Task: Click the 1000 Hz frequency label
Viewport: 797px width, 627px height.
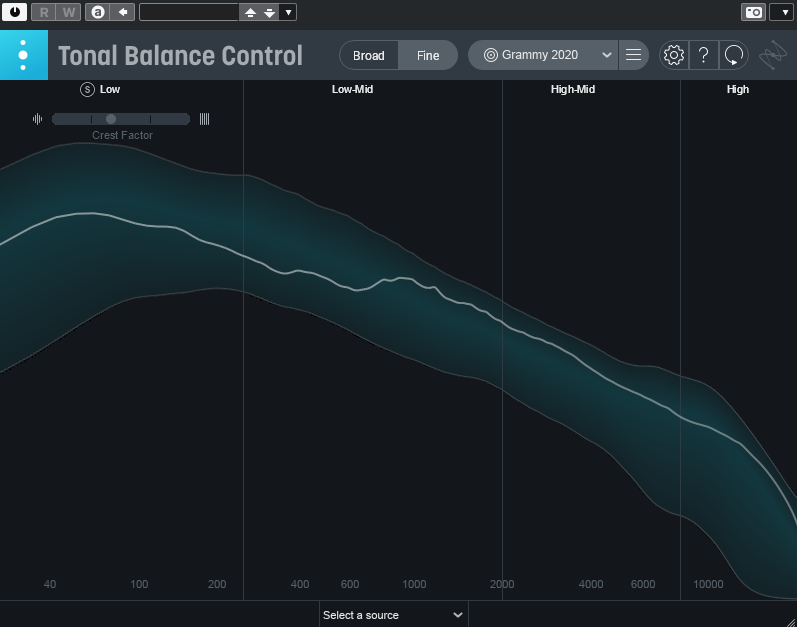Action: (x=414, y=584)
